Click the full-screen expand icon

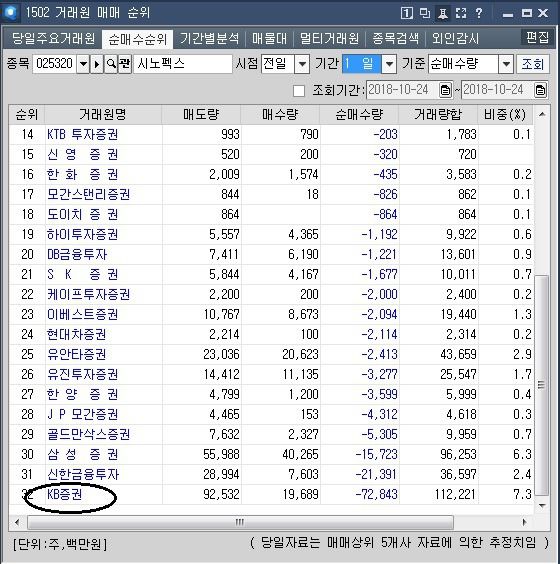click(x=461, y=13)
